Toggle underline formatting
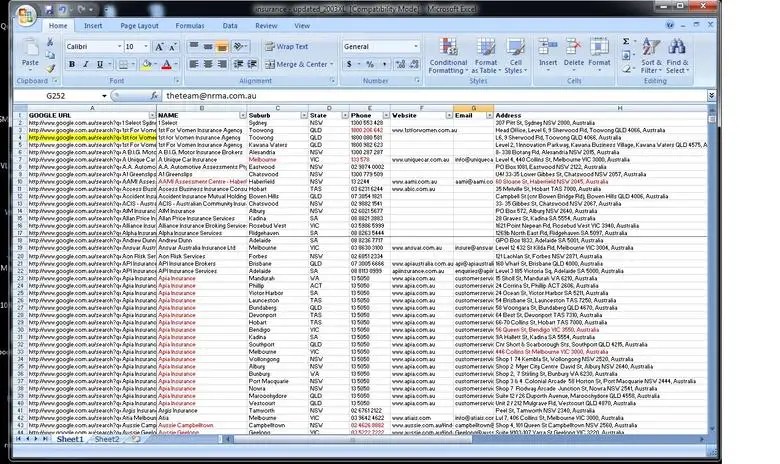This screenshot has height=464, width=780. point(99,64)
